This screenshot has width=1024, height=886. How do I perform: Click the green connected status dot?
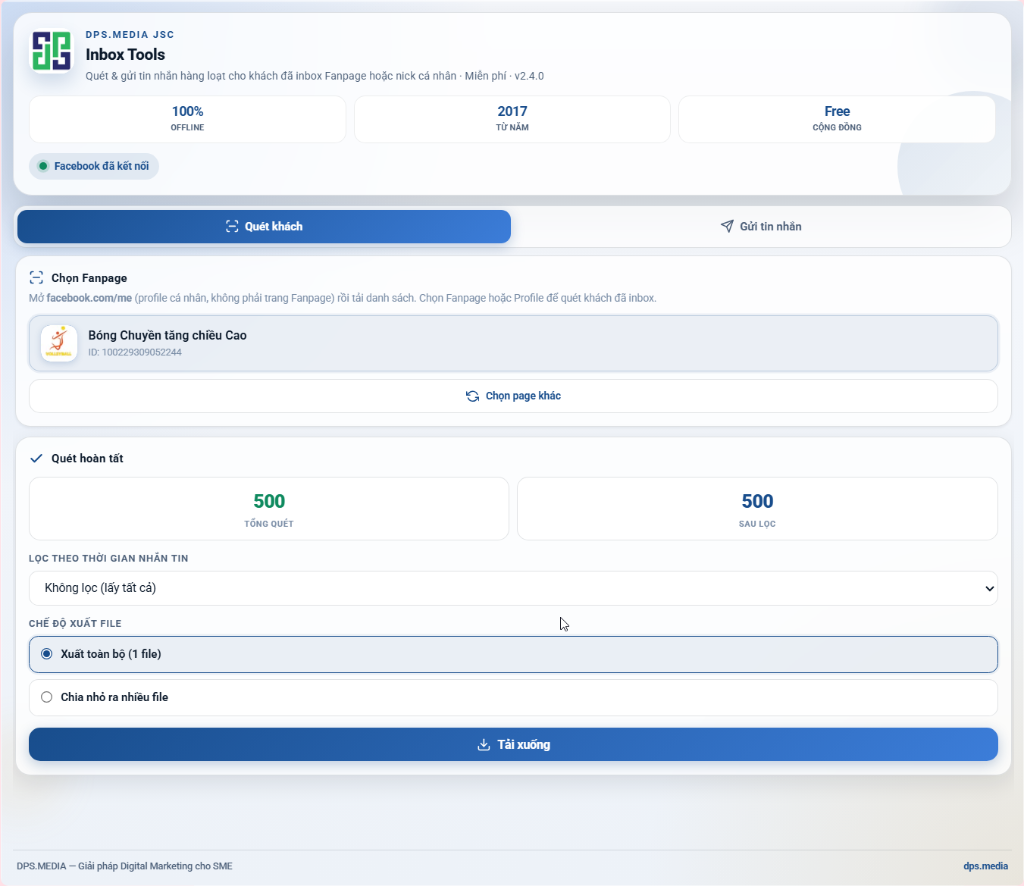pos(43,166)
